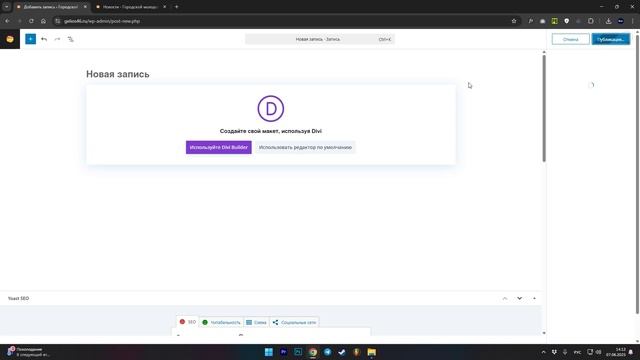Move Yoast SEO panel up
The image size is (640, 360).
[505, 298]
